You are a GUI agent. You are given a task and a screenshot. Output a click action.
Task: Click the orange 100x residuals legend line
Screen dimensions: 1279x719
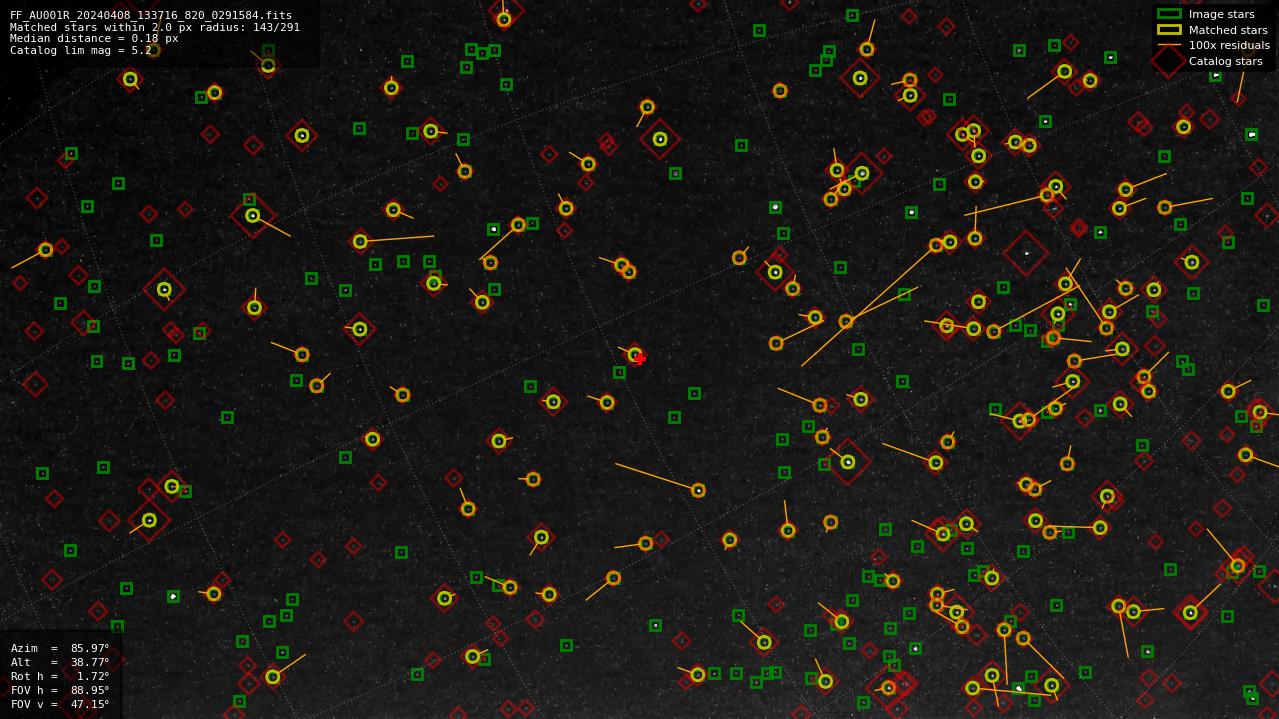click(1169, 45)
